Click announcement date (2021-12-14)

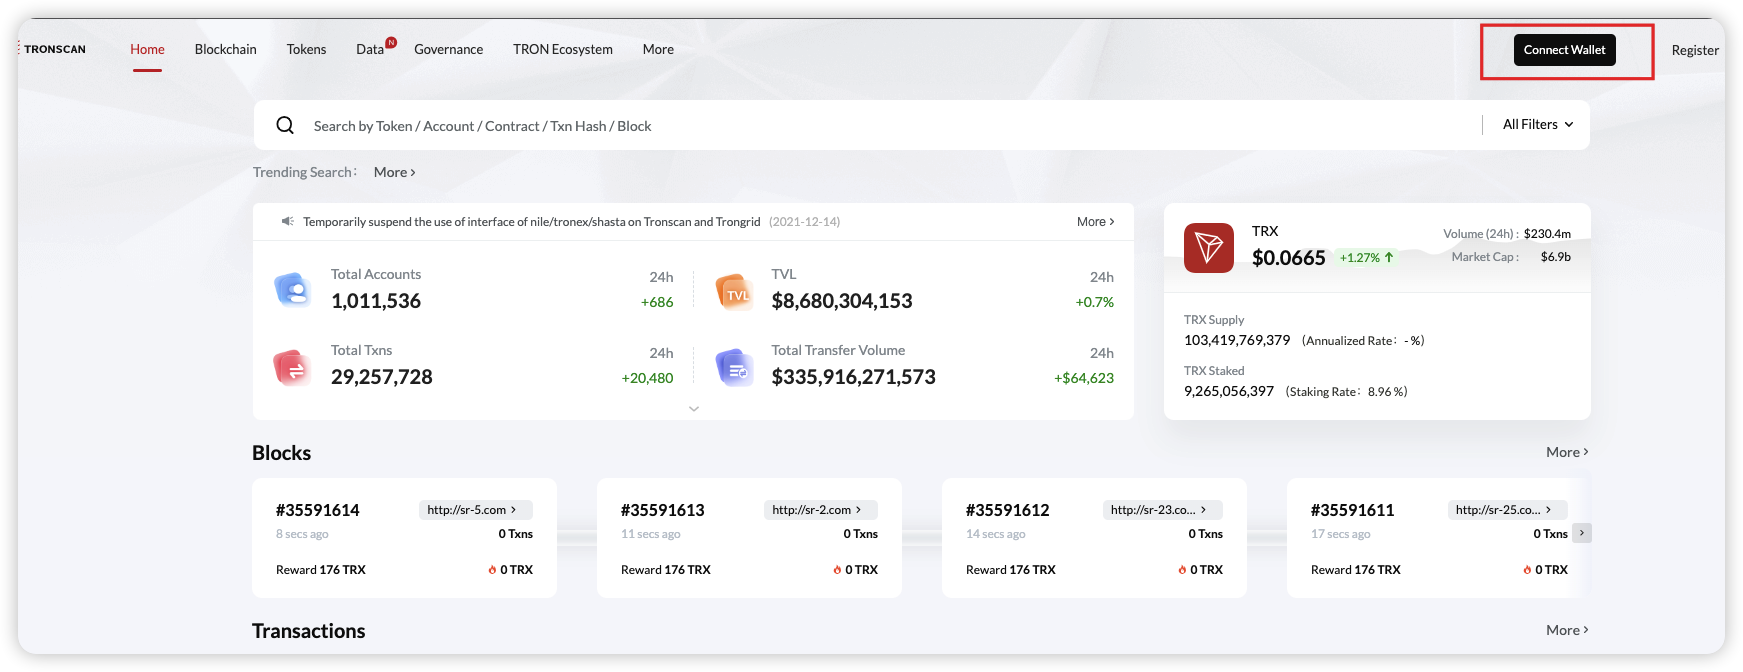point(804,222)
